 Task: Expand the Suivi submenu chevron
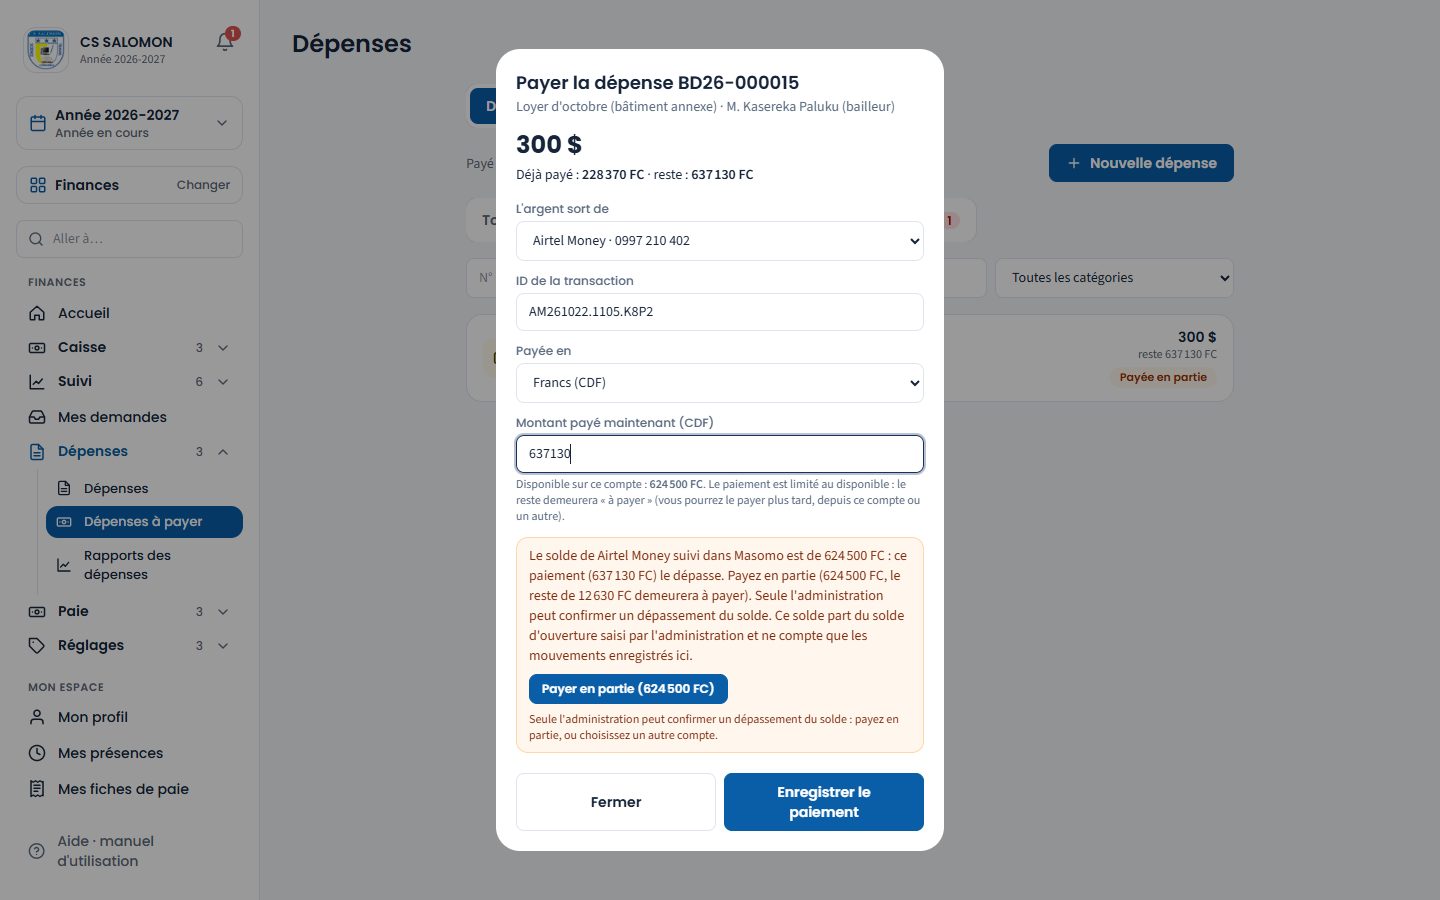tap(223, 381)
